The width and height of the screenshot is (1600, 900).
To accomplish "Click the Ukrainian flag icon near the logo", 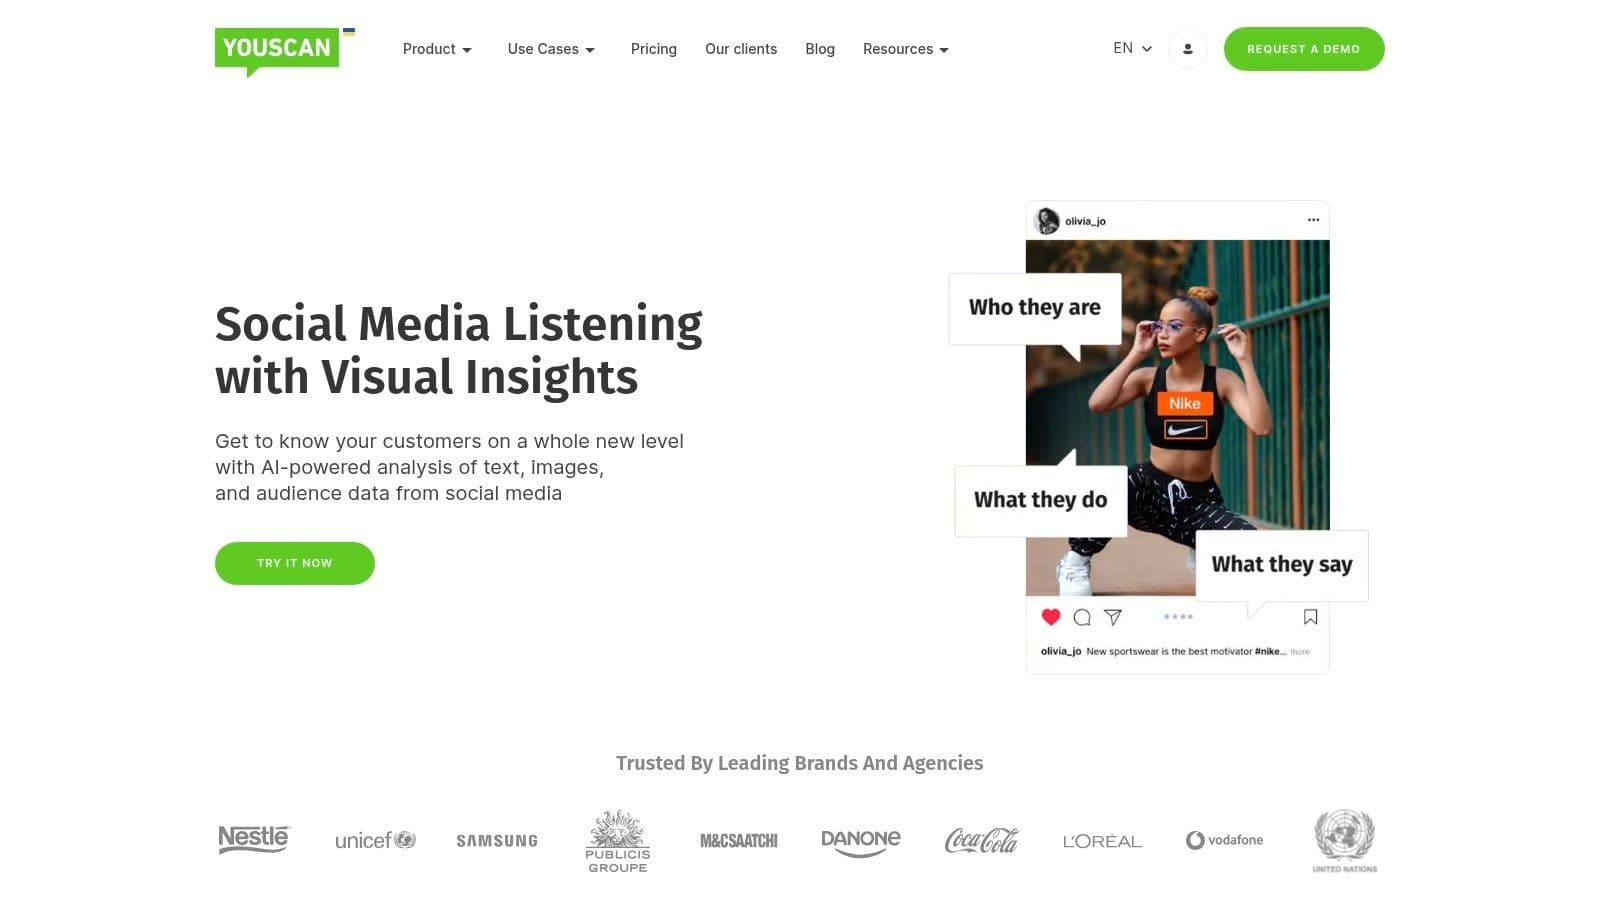I will pos(350,31).
